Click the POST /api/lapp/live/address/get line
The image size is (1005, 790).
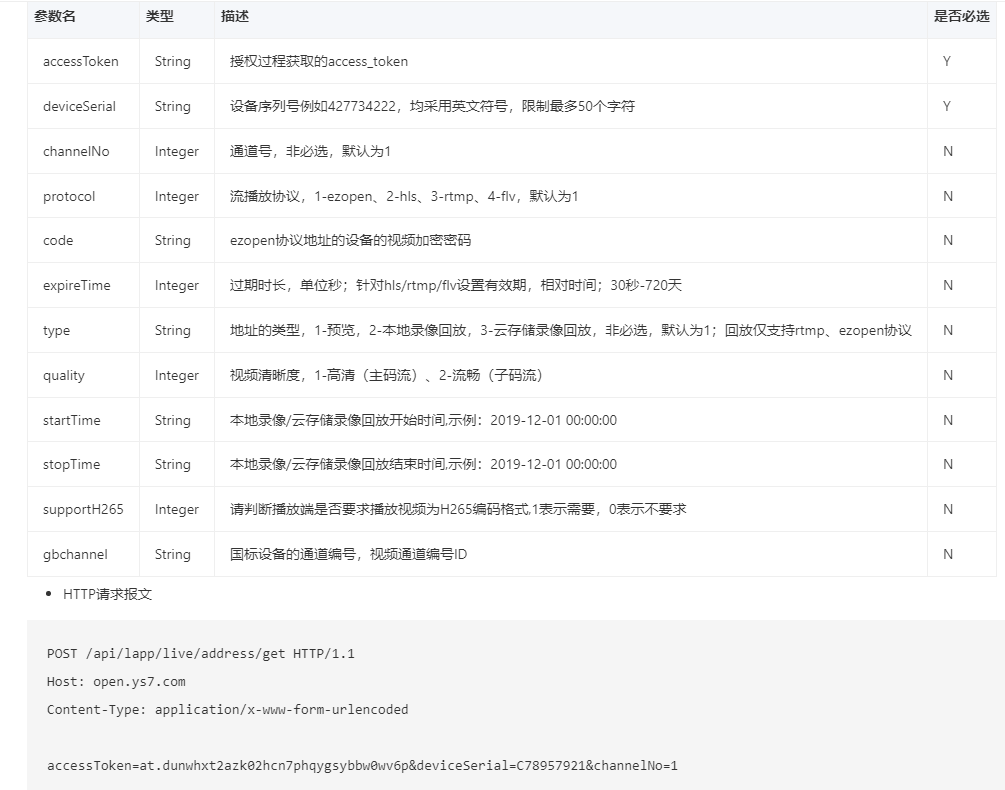[x=201, y=654]
